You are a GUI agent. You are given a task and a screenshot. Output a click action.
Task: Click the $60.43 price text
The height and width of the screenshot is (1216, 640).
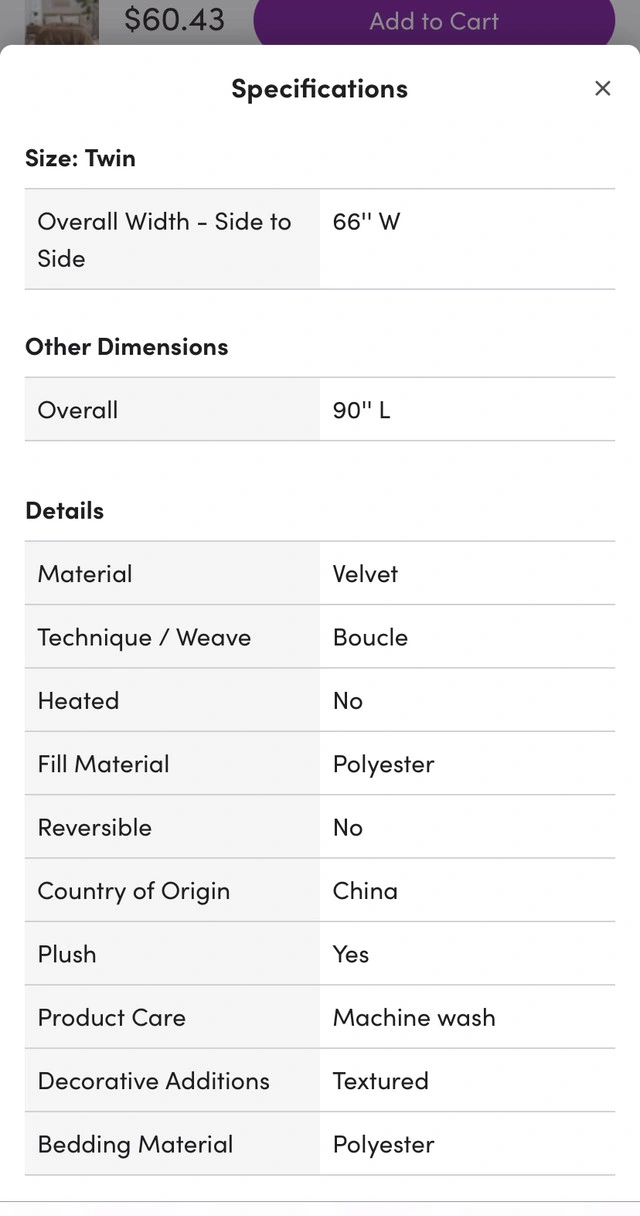pos(174,19)
